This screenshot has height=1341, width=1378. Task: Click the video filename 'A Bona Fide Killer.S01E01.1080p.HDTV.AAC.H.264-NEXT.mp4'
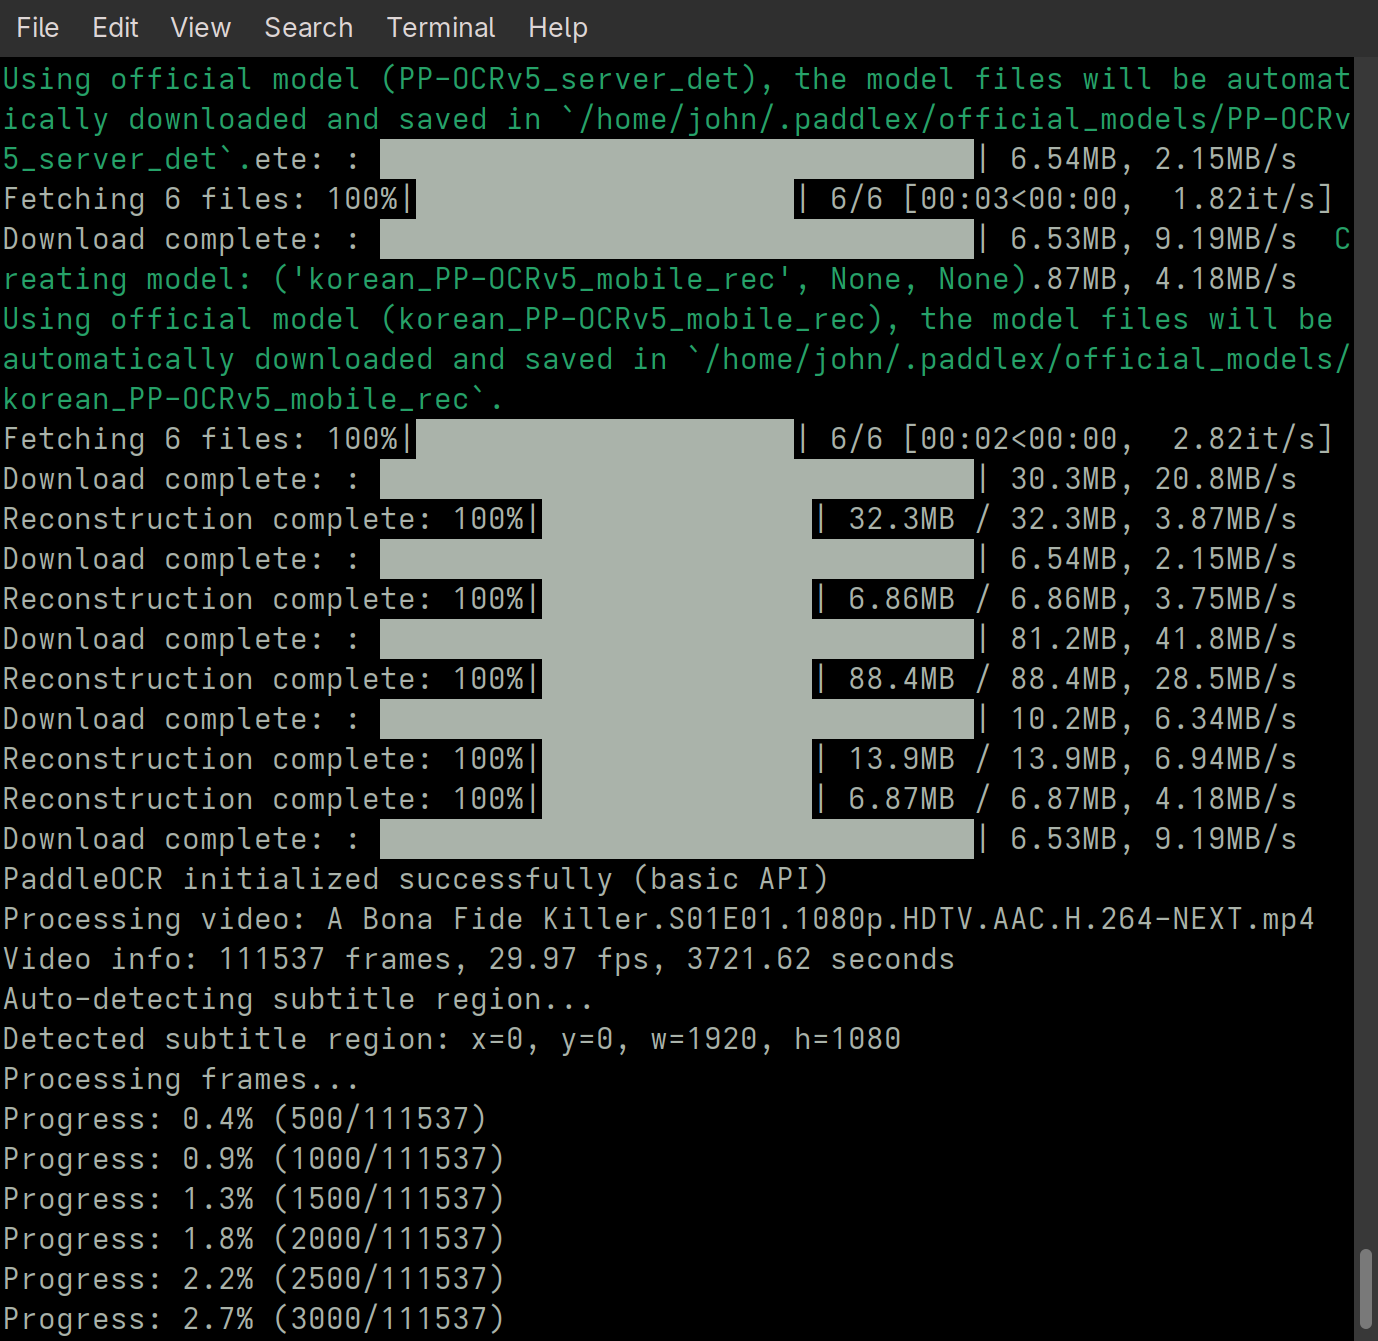pos(821,919)
